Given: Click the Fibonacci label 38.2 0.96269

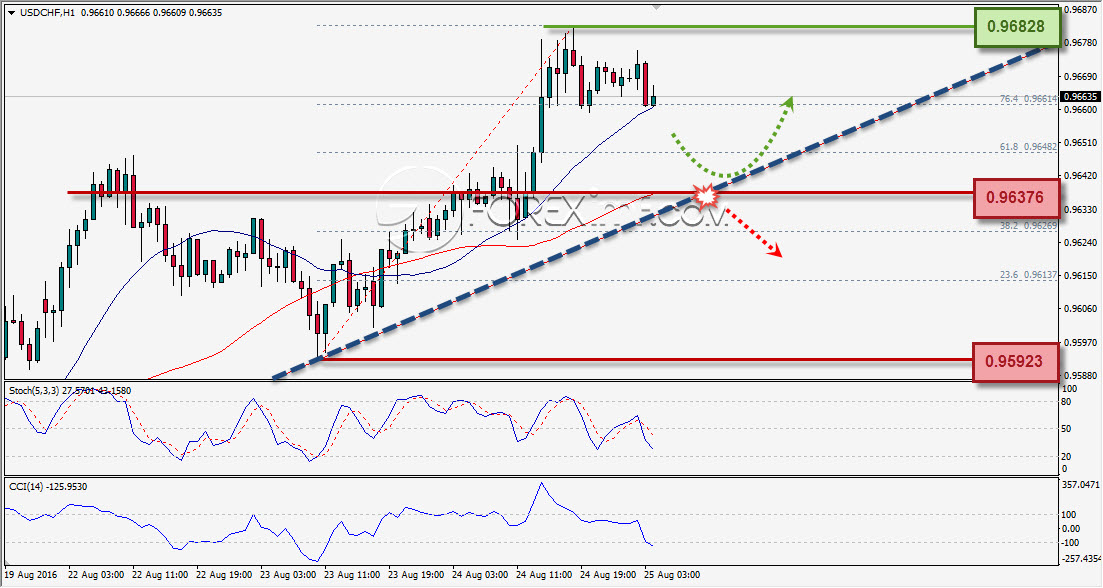Looking at the screenshot, I should [1028, 226].
